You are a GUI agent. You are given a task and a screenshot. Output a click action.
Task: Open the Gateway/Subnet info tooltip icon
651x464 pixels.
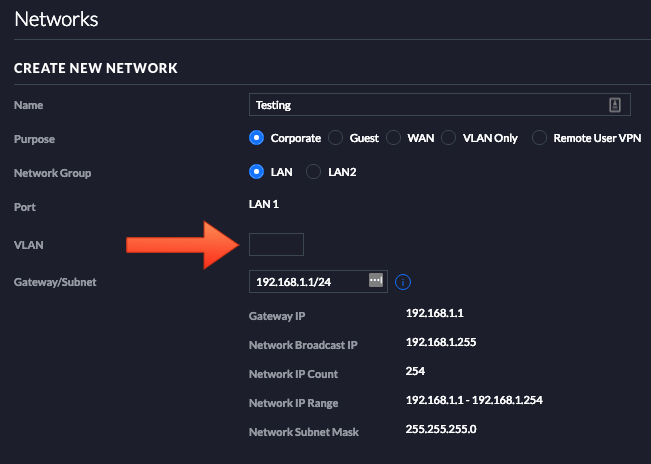tap(403, 282)
